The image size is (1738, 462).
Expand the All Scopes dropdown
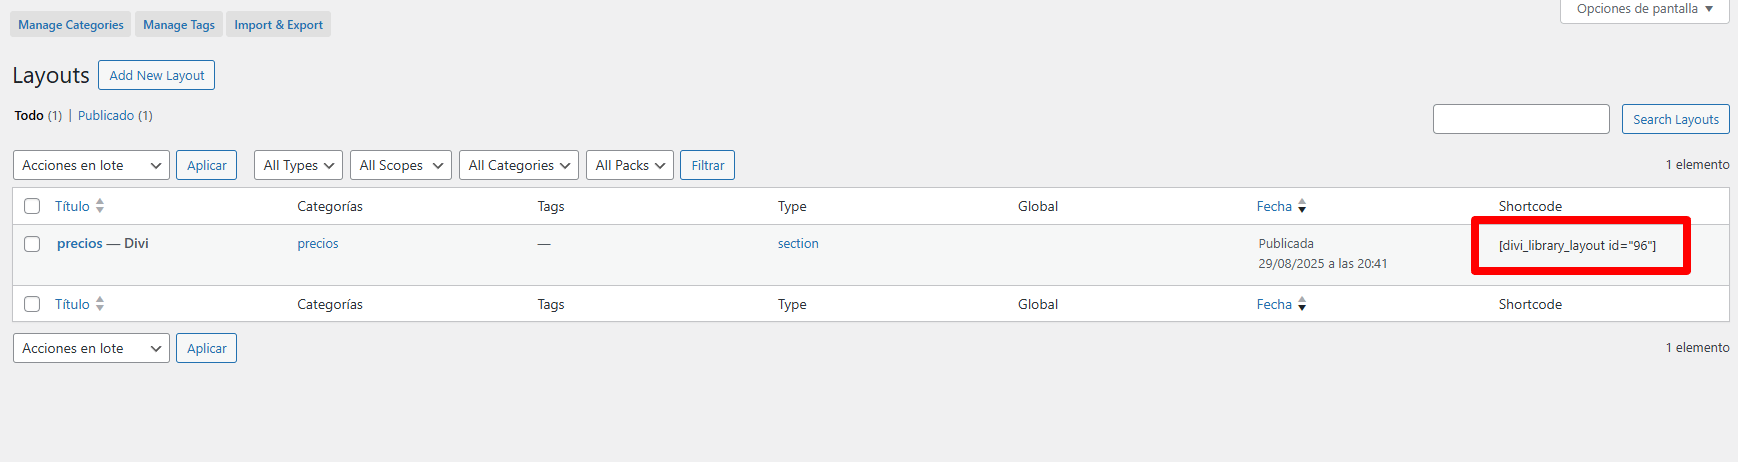pos(400,165)
